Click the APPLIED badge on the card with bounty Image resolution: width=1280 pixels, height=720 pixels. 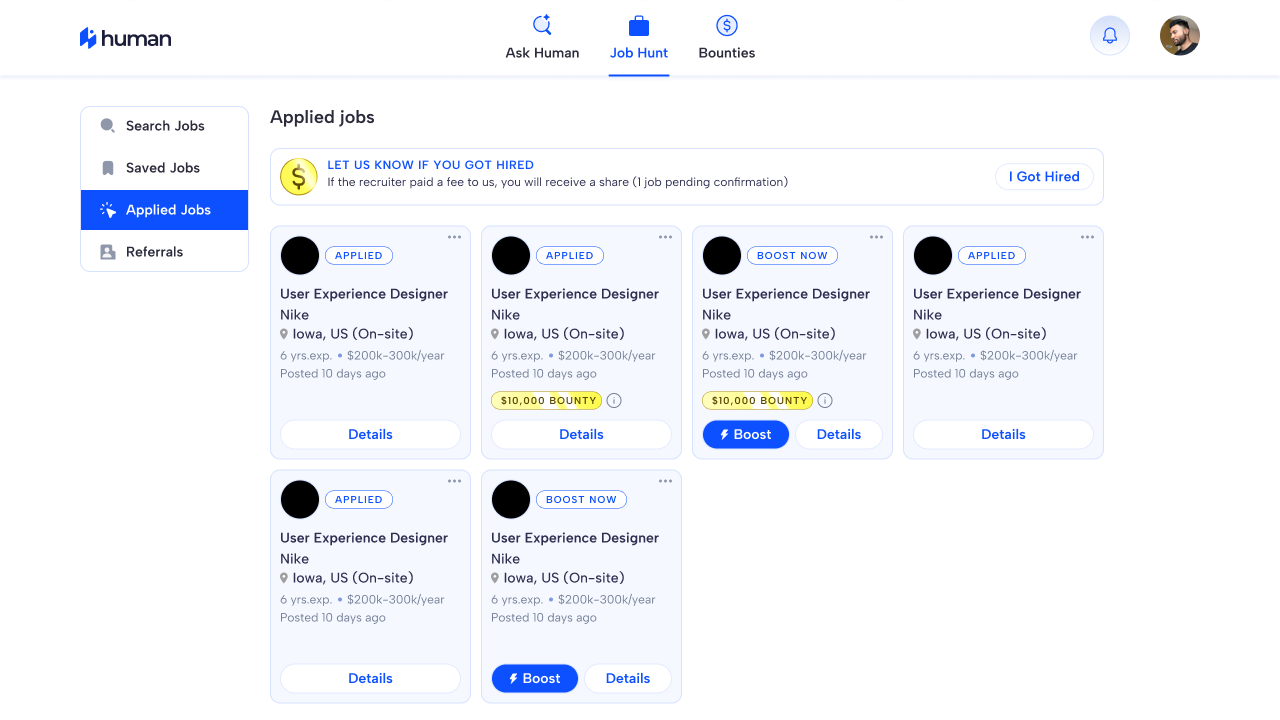570,256
